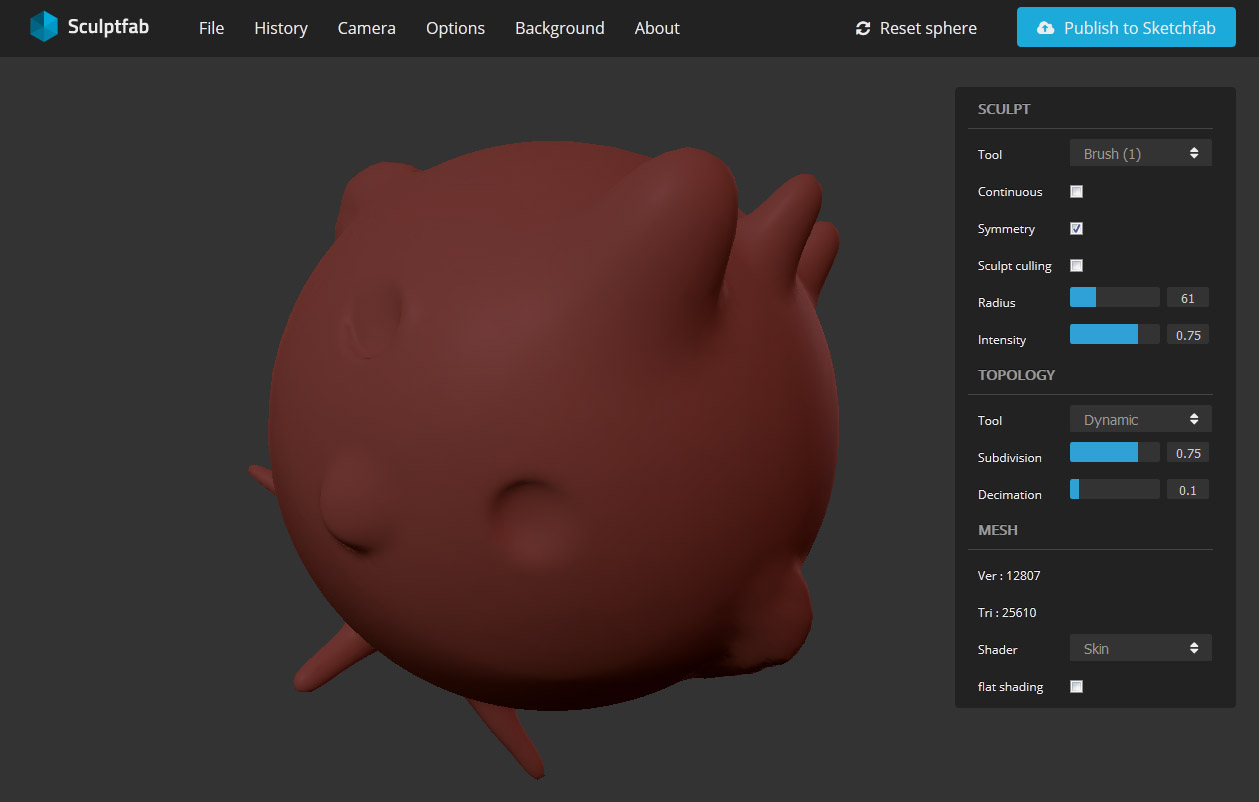The width and height of the screenshot is (1259, 802).
Task: Click the Sculptfab cube logo icon
Action: pyautogui.click(x=44, y=27)
